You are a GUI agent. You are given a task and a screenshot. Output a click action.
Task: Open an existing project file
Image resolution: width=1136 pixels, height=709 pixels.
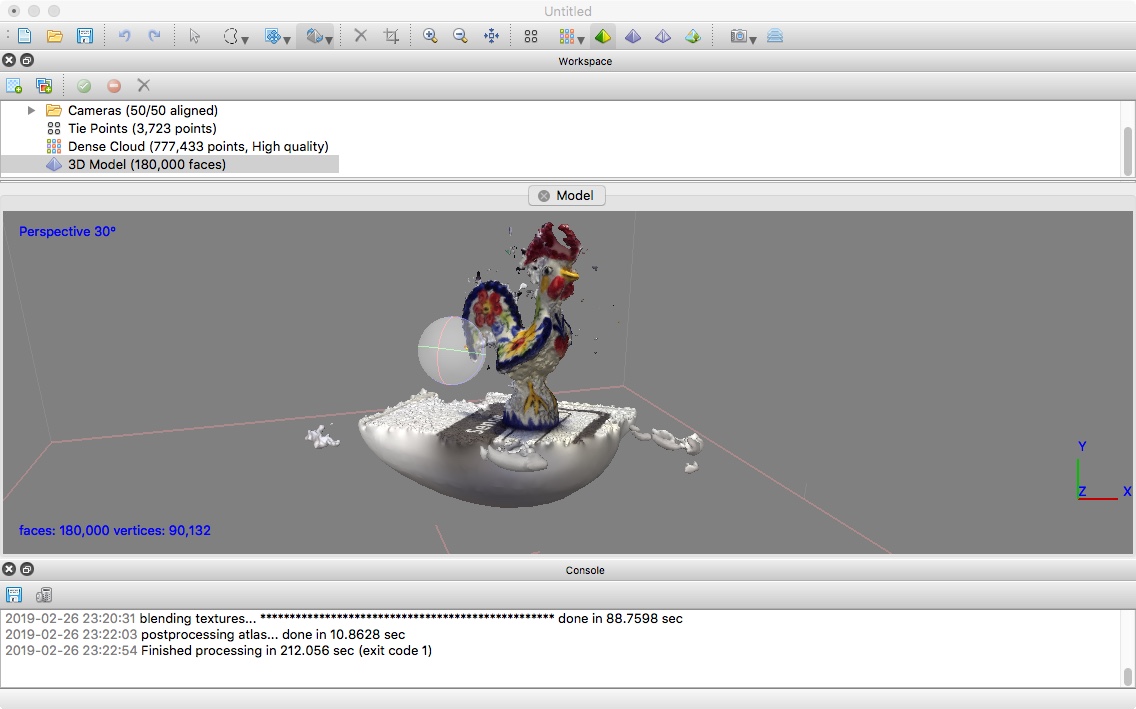[x=54, y=36]
